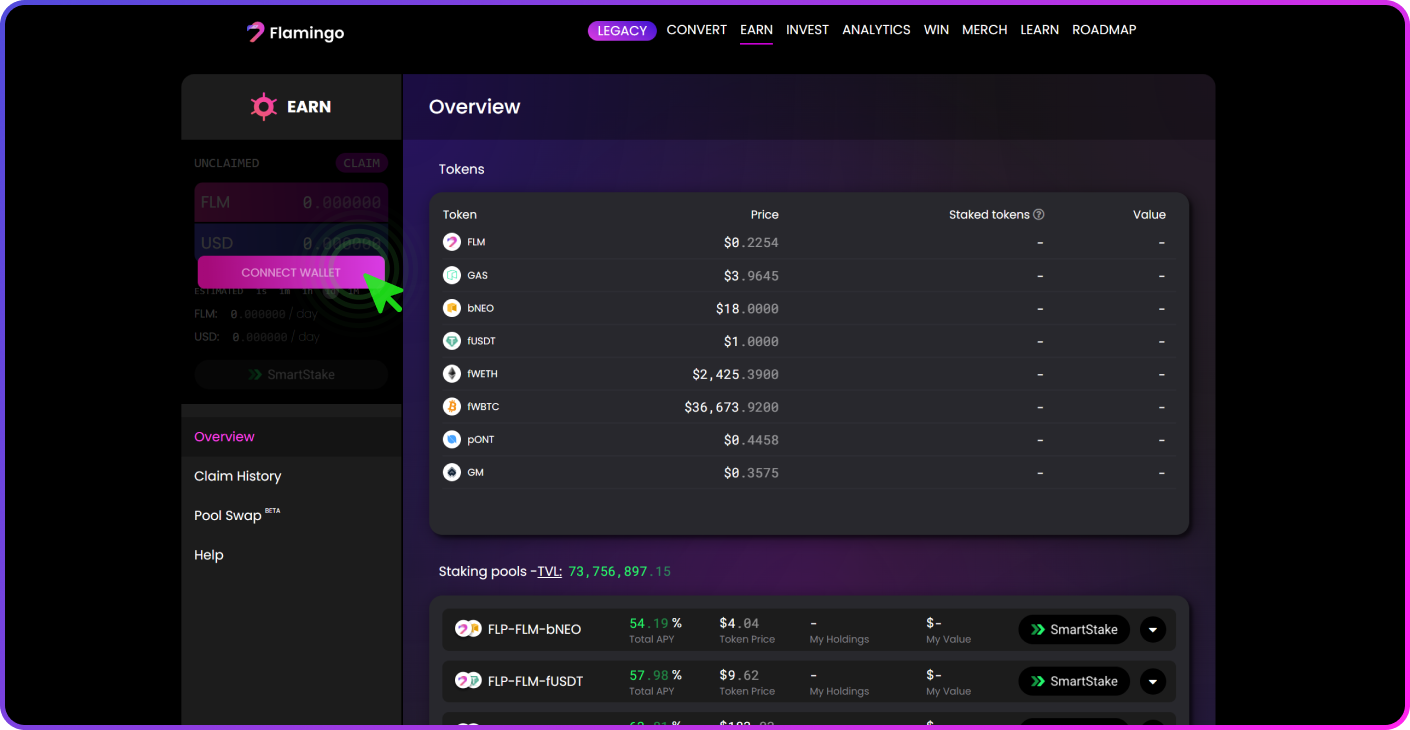Click the pONT token name
The height and width of the screenshot is (730, 1410).
[480, 440]
